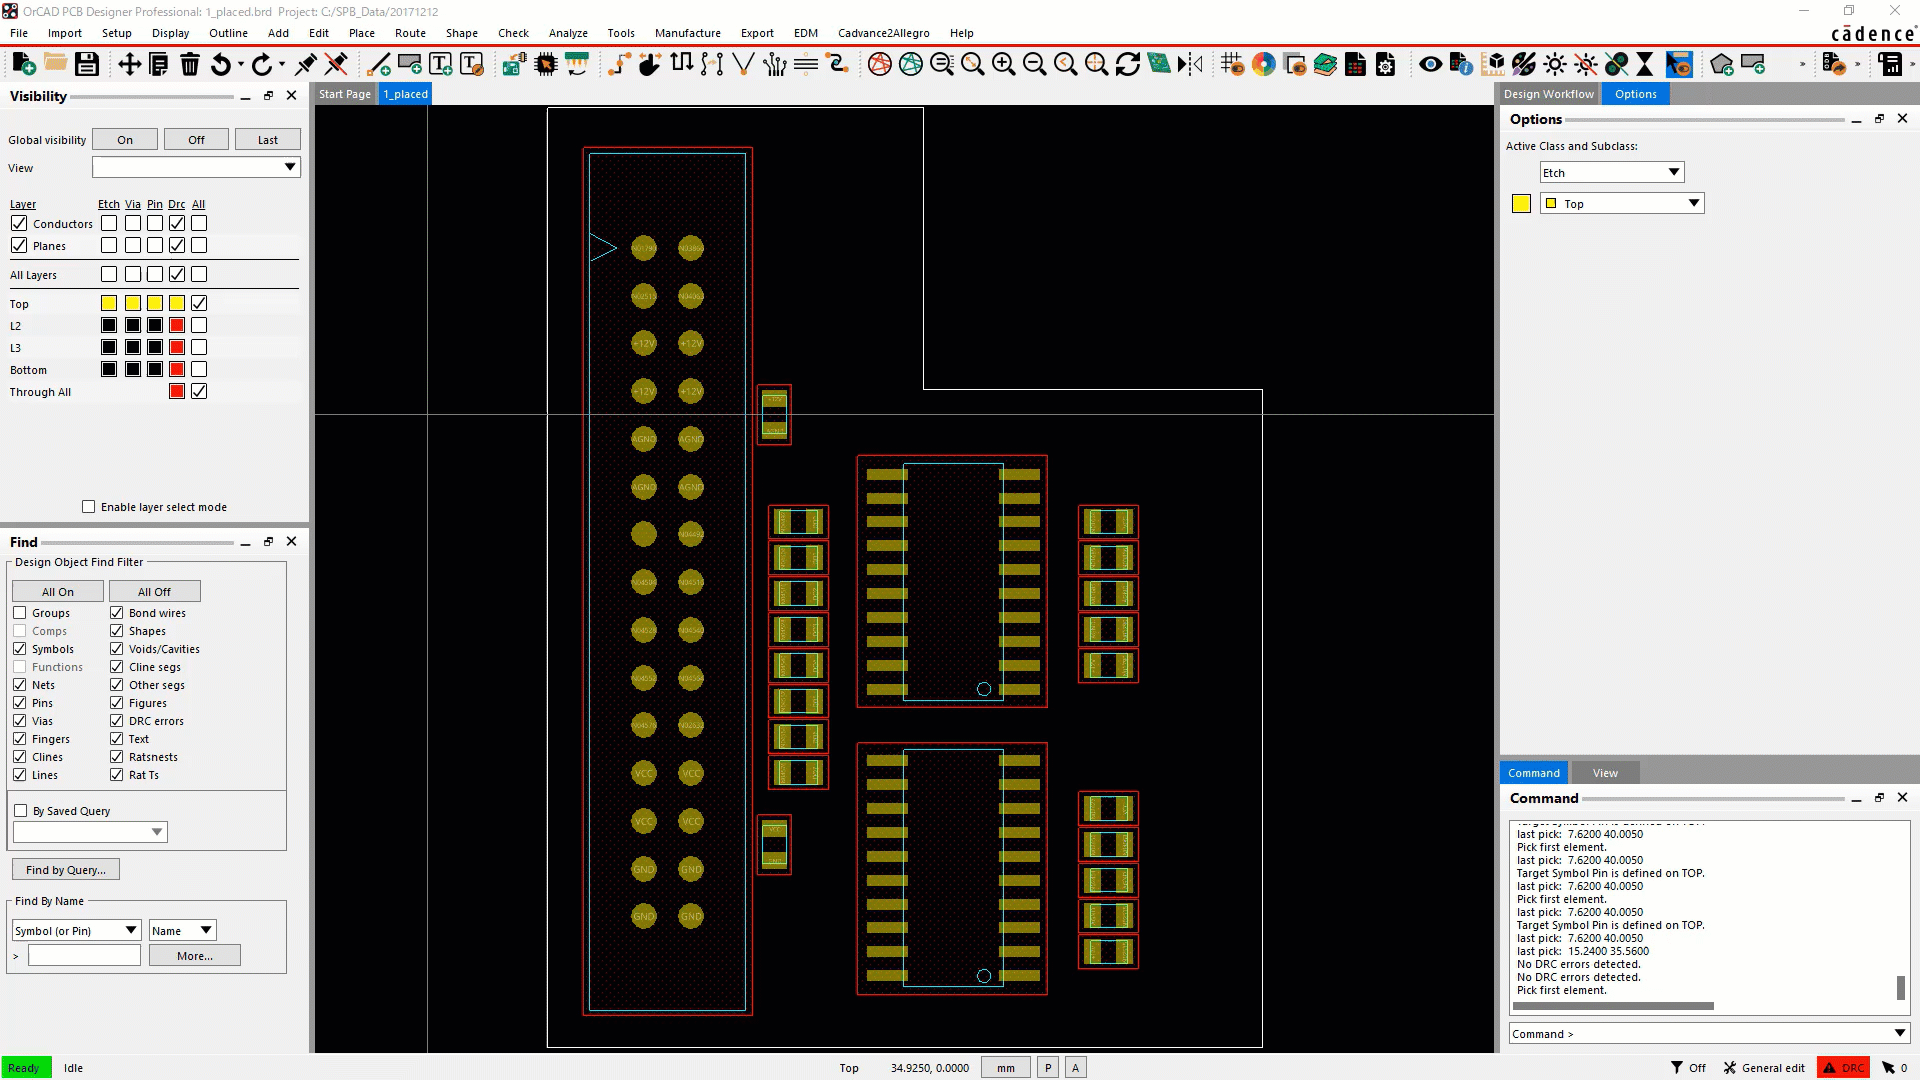Open the Top subclass dropdown
This screenshot has width=1920, height=1080.
(1622, 203)
